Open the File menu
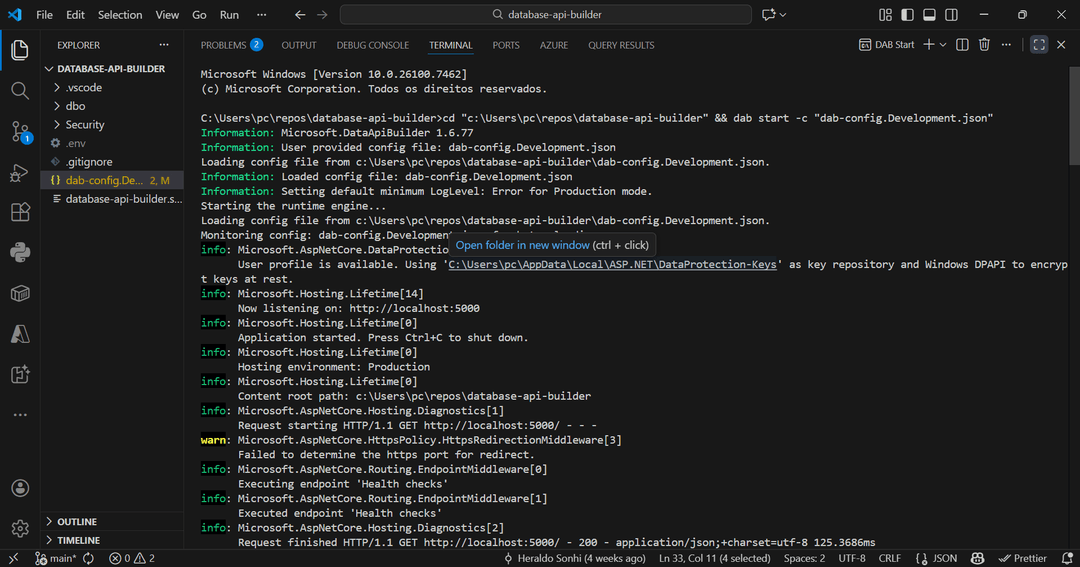The height and width of the screenshot is (567, 1080). [44, 14]
